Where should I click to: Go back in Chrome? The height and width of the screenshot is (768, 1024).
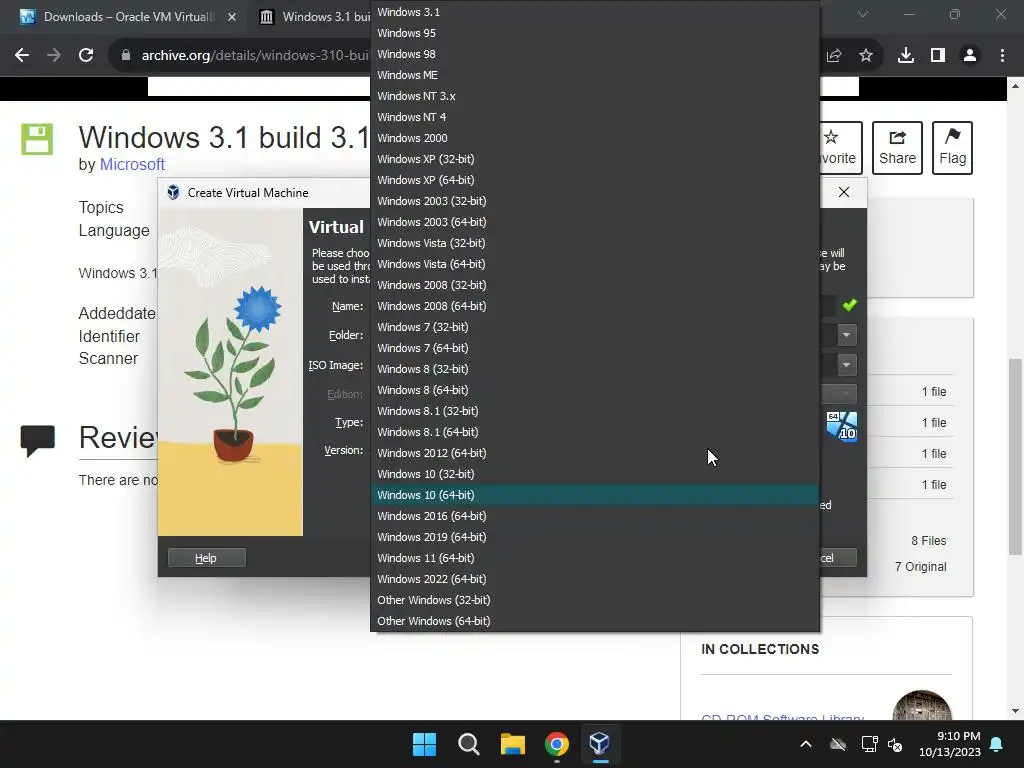click(22, 56)
